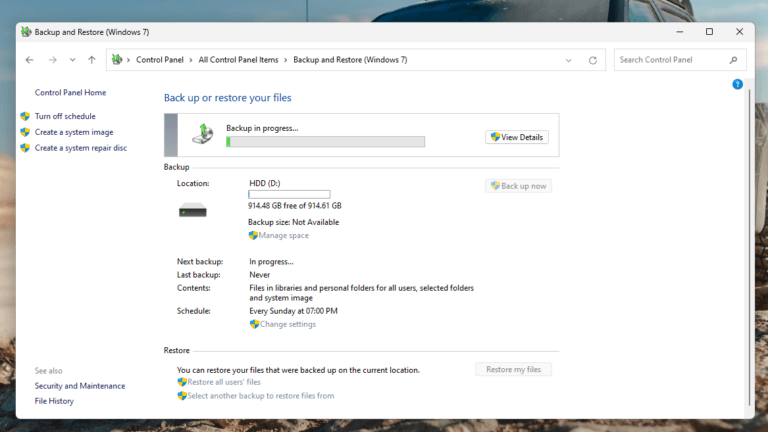
Task: Click the Backup in progress bar
Action: tap(325, 142)
